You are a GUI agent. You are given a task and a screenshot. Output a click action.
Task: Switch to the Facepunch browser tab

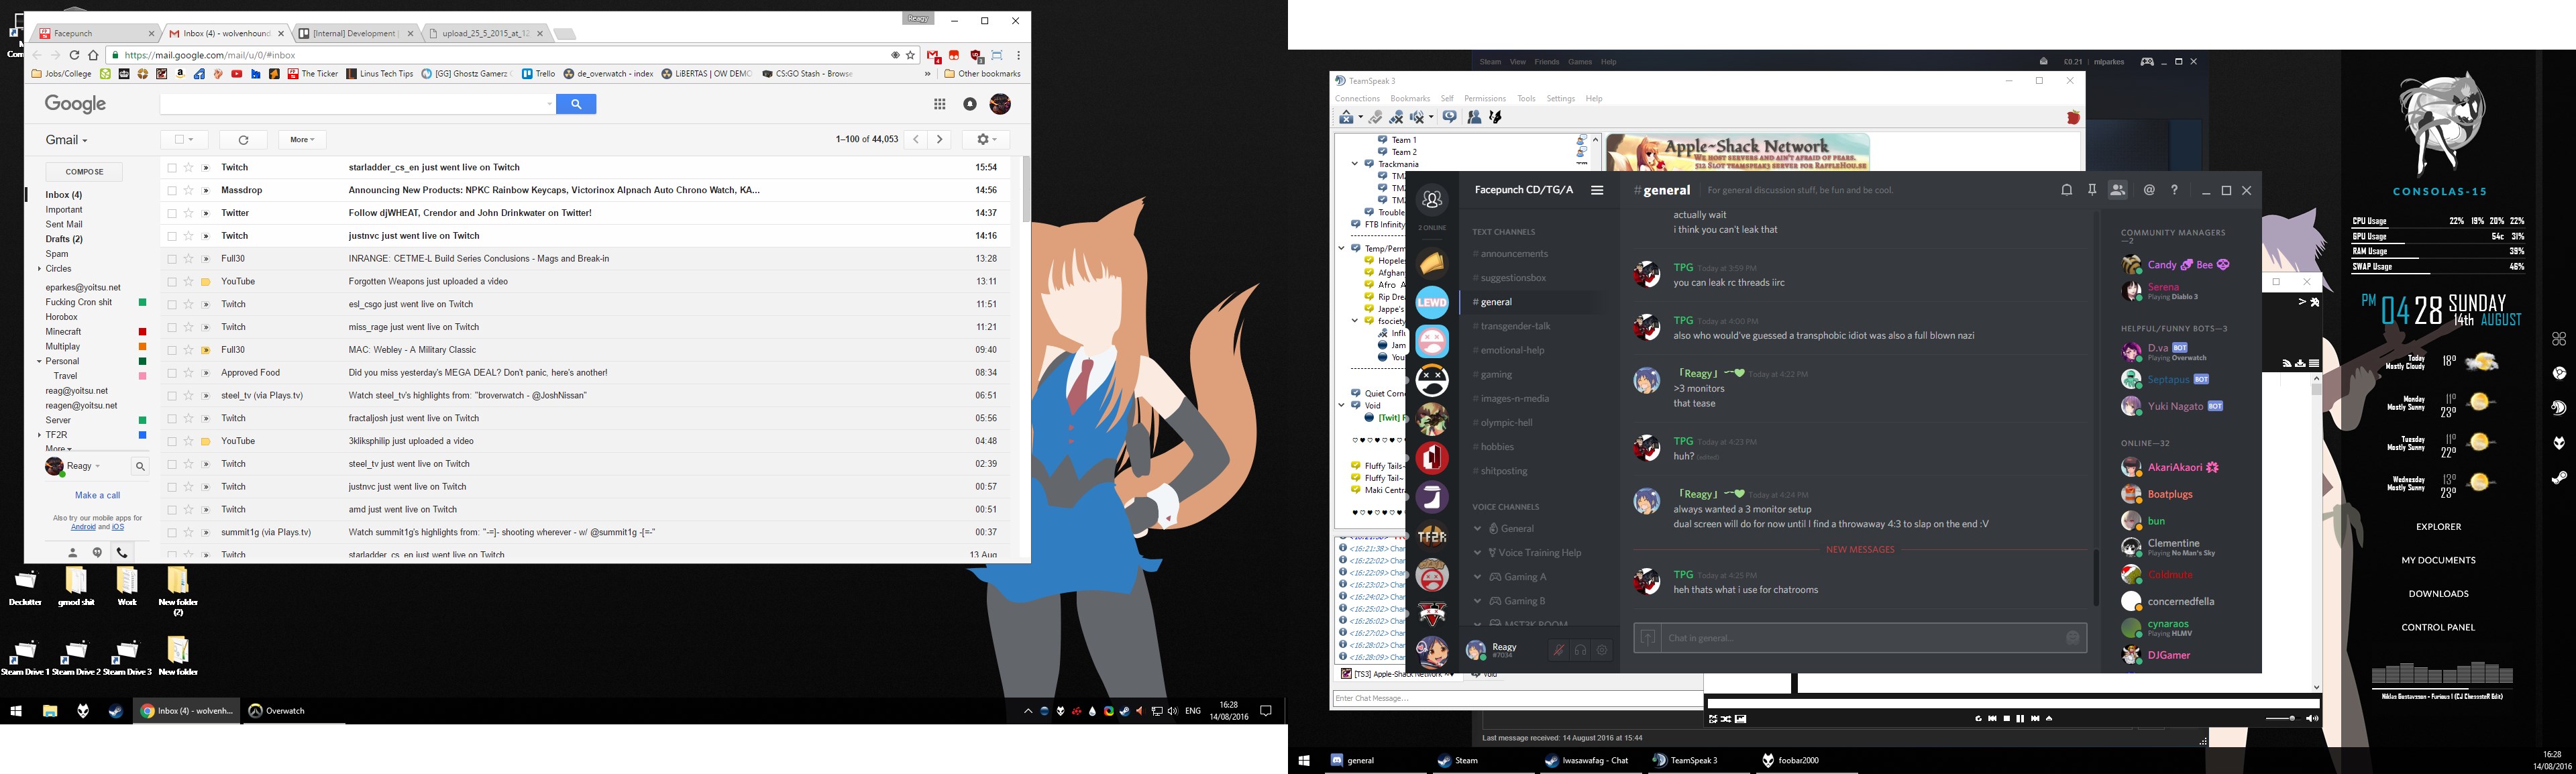click(x=93, y=33)
